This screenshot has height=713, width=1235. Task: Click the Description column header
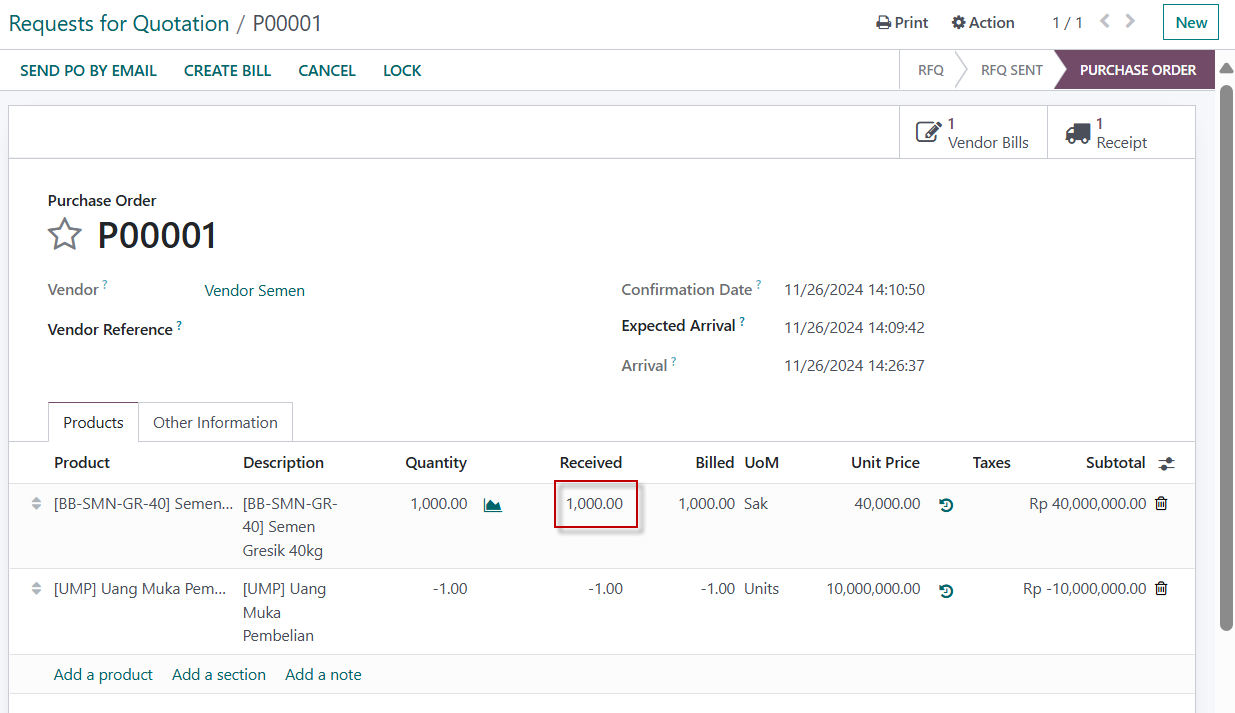pos(283,462)
